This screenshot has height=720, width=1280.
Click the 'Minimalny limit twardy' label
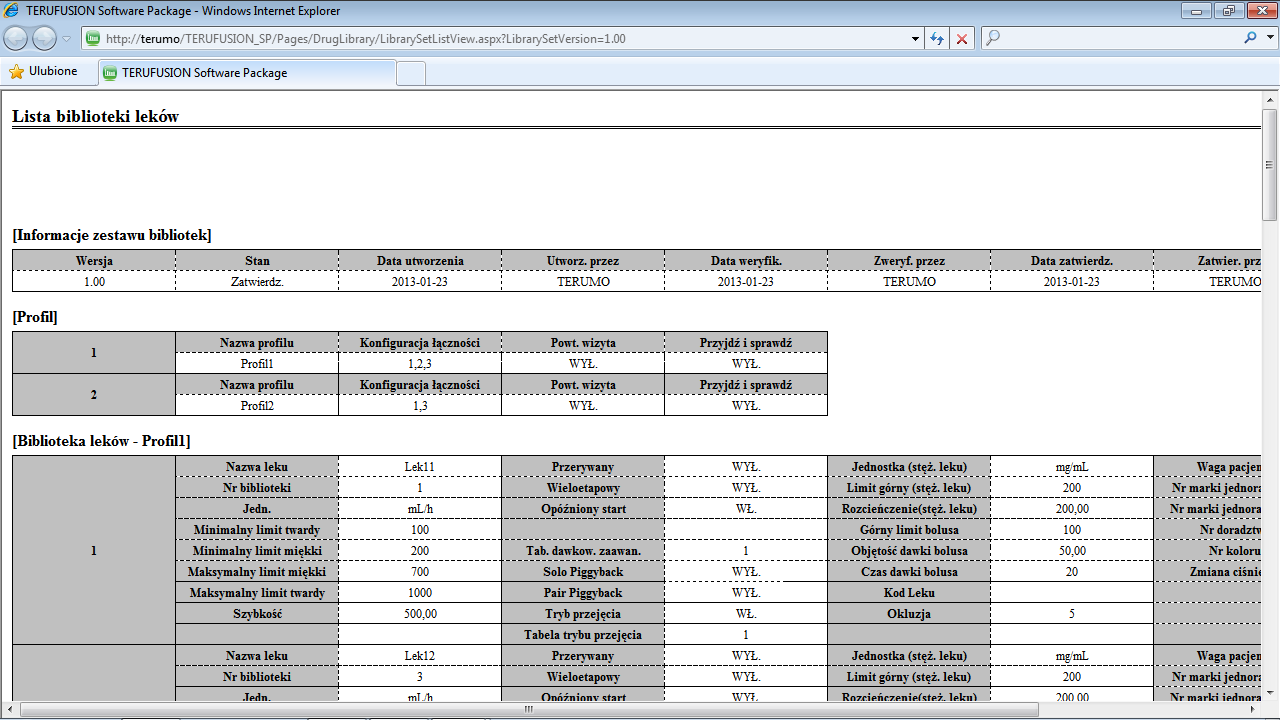point(257,530)
